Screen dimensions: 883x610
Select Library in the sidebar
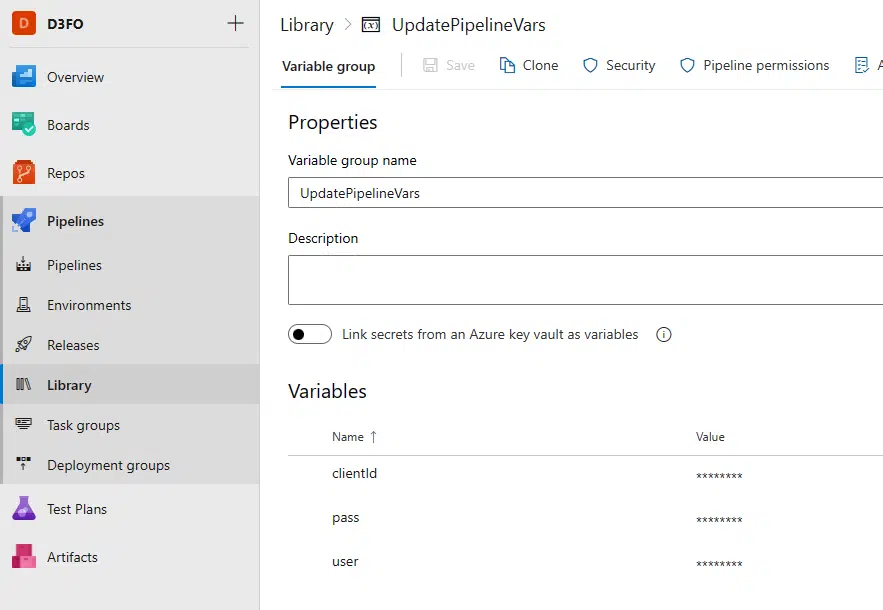pyautogui.click(x=69, y=385)
